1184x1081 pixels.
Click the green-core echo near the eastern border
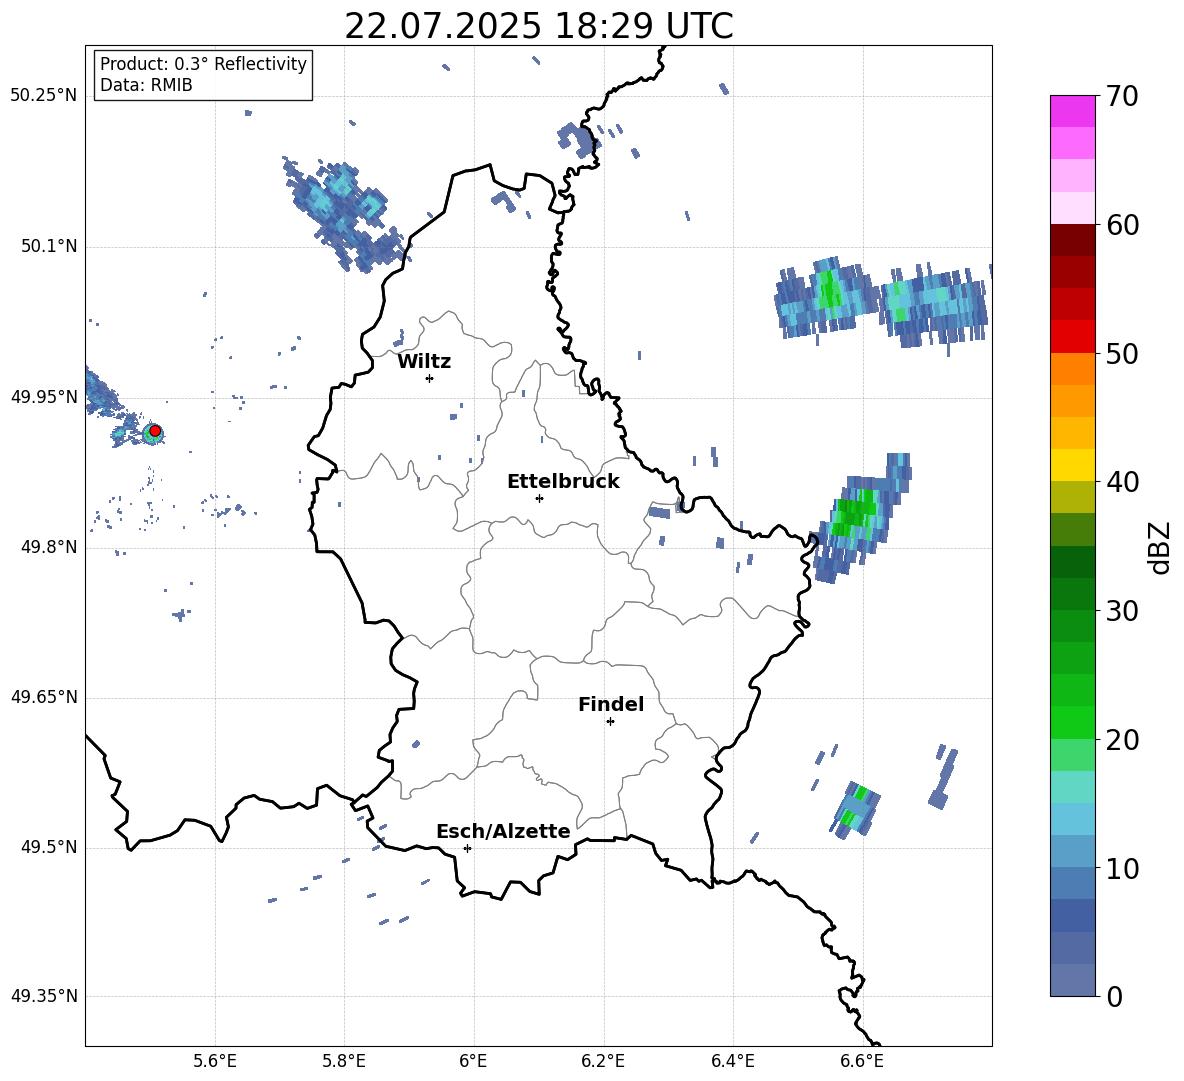[x=860, y=518]
